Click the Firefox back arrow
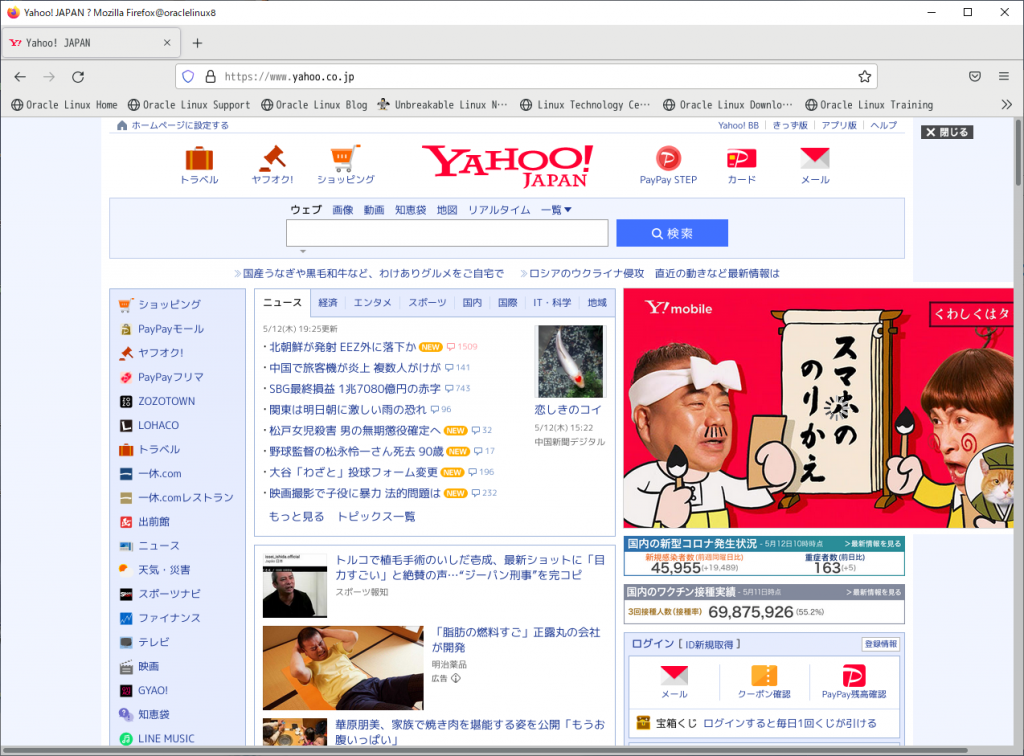This screenshot has width=1024, height=756. [x=20, y=76]
